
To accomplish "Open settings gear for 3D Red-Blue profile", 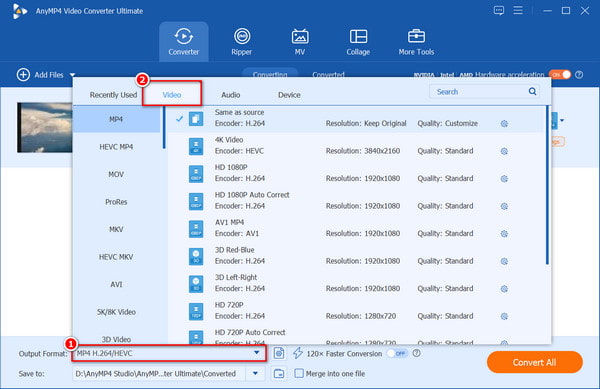I will tap(504, 261).
